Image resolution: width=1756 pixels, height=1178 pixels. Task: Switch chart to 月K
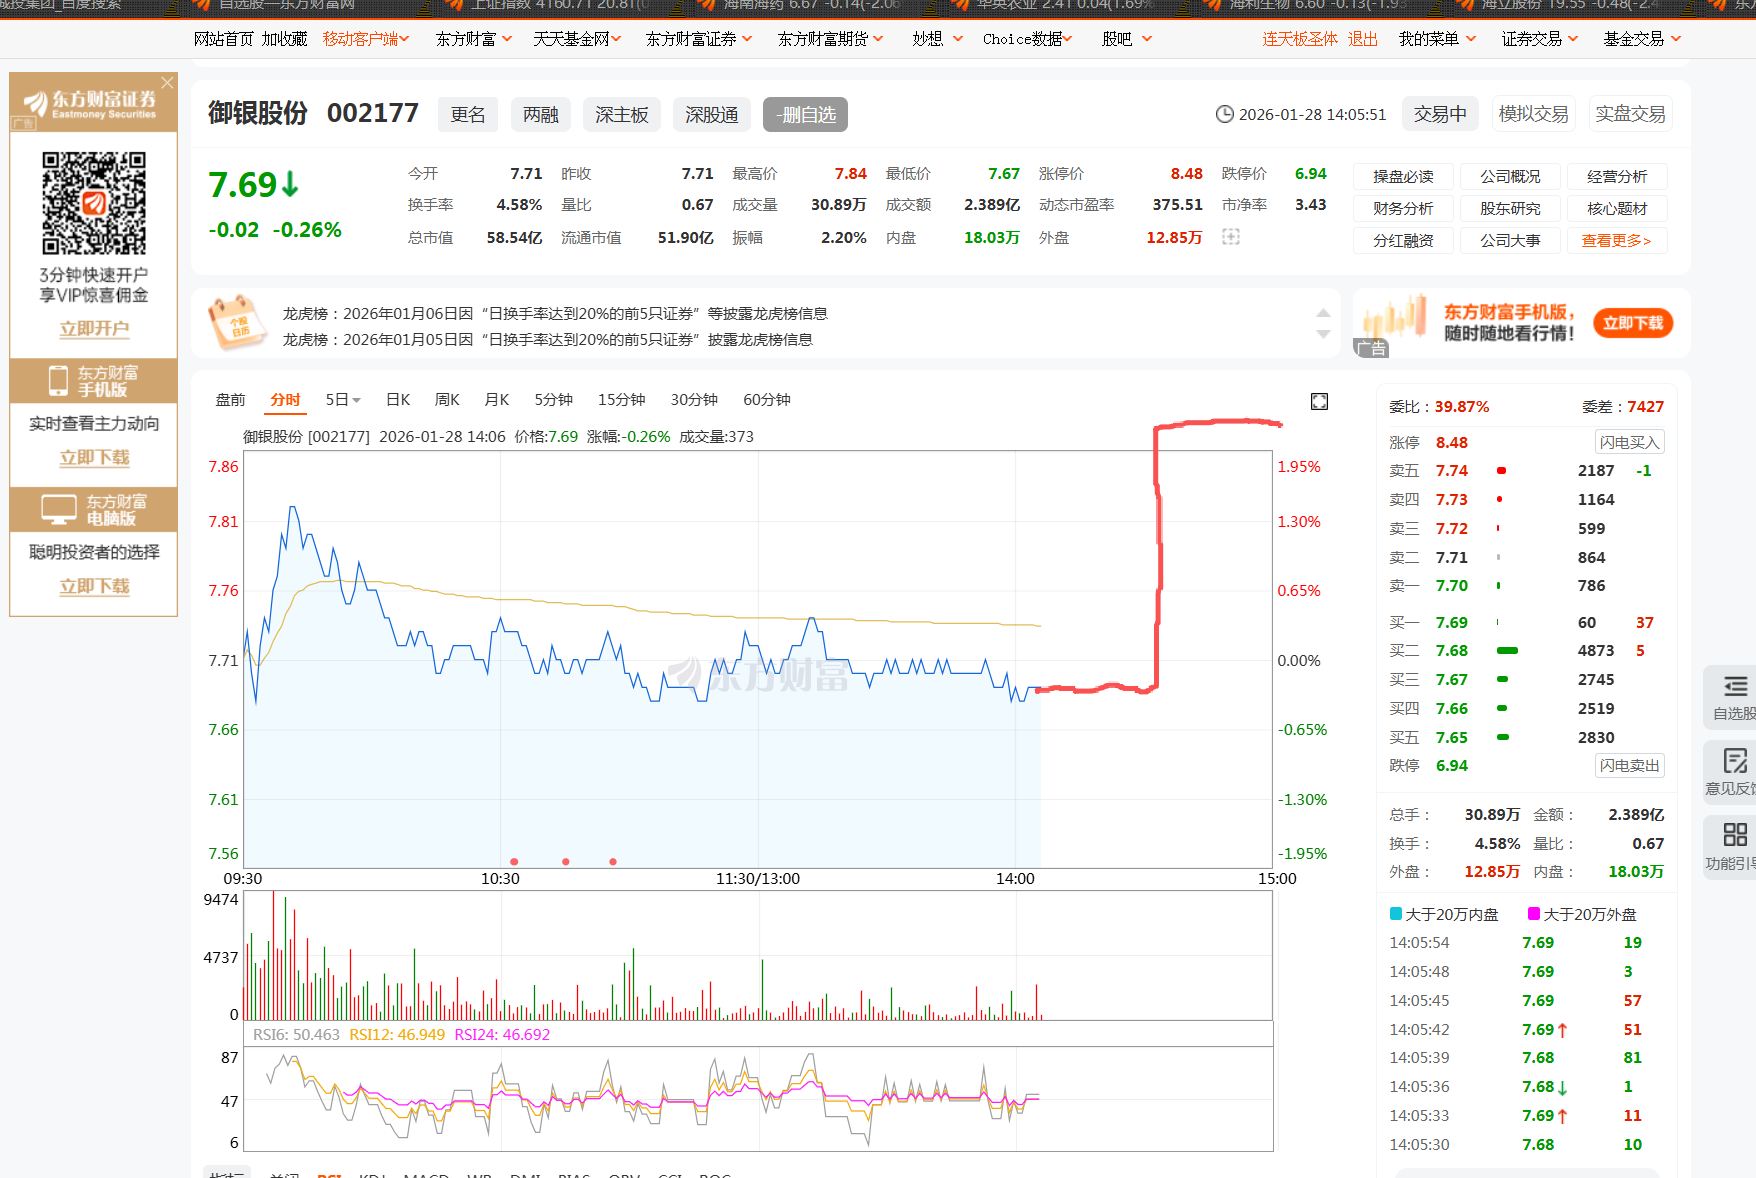tap(497, 400)
